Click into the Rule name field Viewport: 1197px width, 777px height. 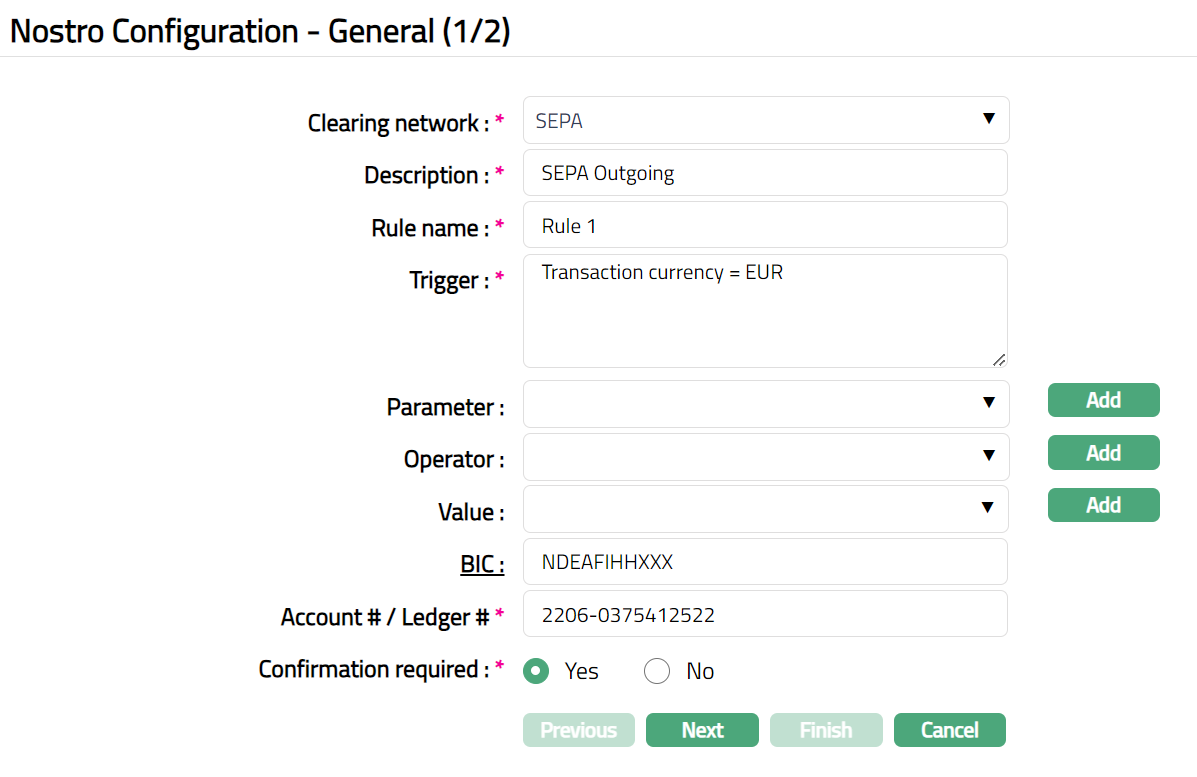click(765, 225)
